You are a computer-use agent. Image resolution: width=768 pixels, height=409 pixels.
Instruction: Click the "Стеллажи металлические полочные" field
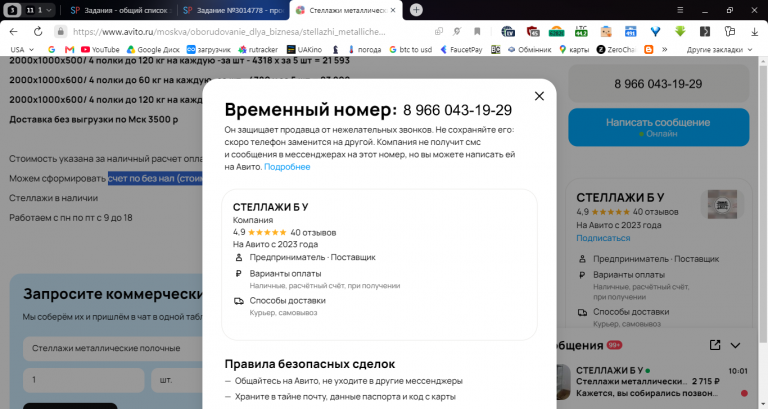click(113, 348)
